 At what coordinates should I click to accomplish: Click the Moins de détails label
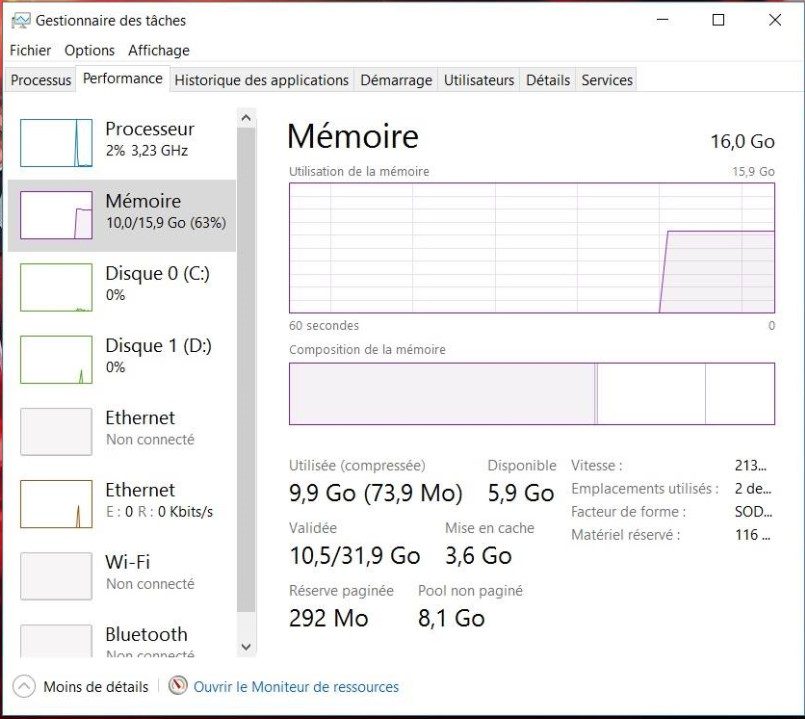[95, 687]
